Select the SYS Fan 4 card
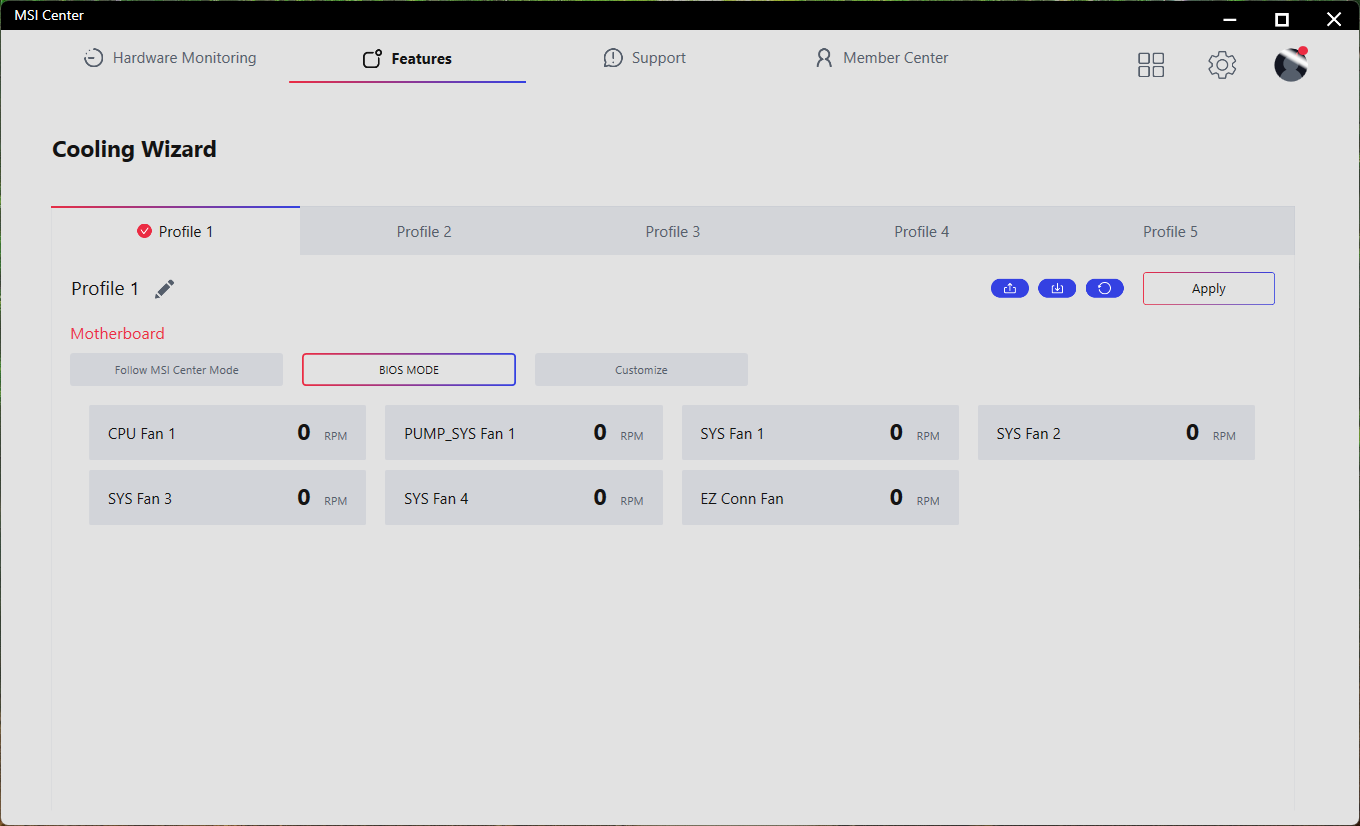Screen dimensions: 1360x826 pyautogui.click(x=524, y=498)
